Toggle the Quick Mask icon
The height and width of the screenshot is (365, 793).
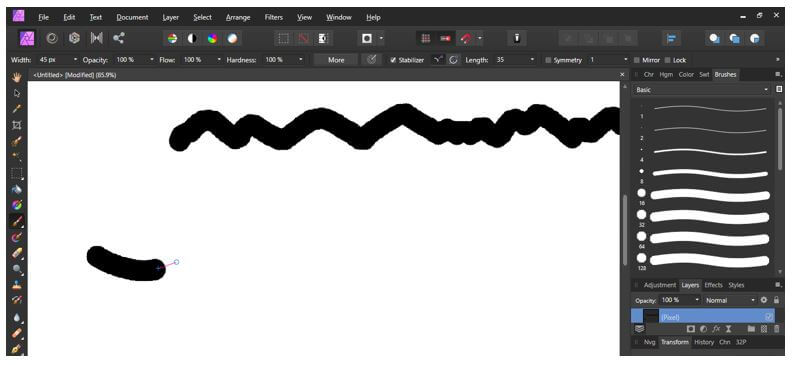(367, 38)
